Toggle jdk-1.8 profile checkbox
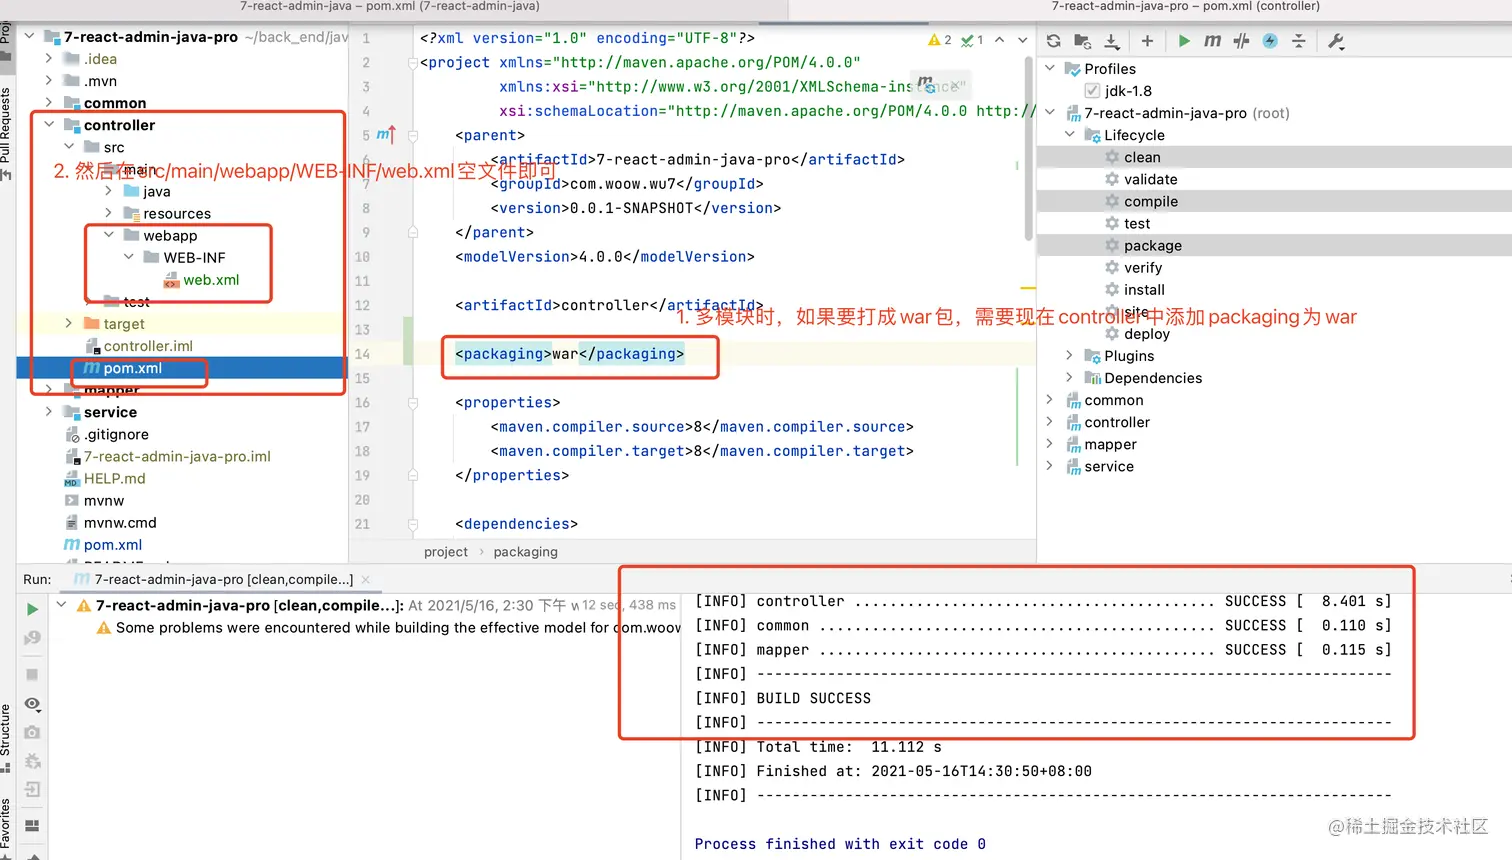The height and width of the screenshot is (860, 1512). tap(1092, 91)
